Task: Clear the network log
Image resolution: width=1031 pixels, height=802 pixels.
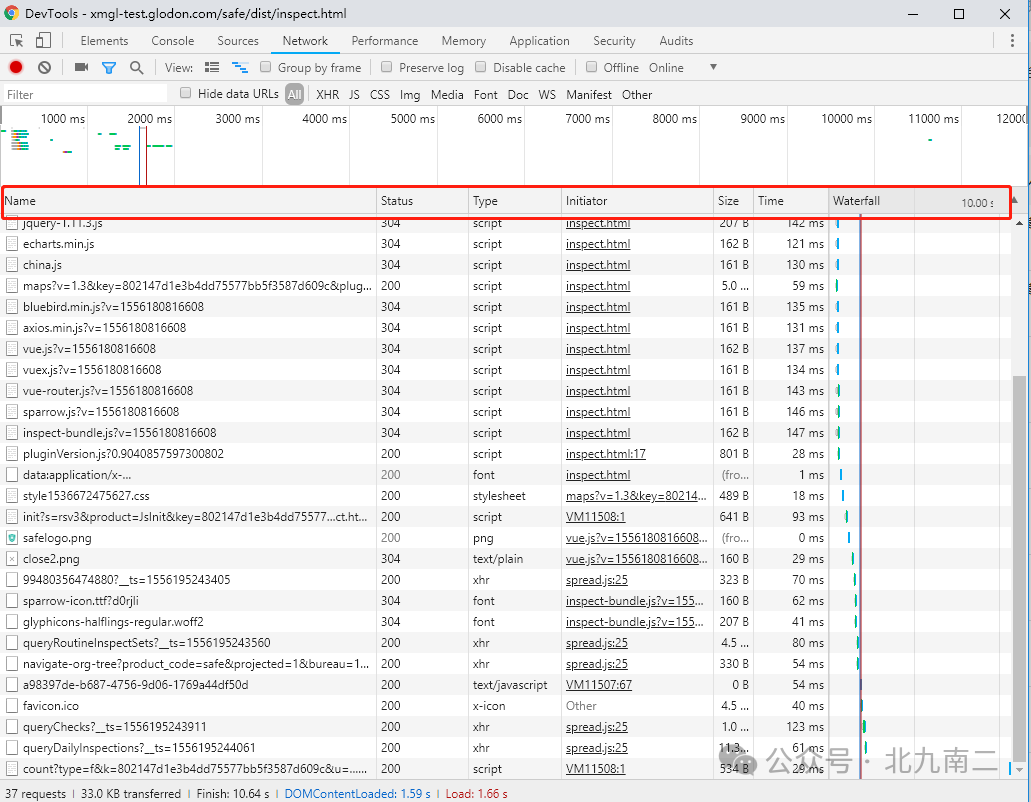Action: 44,68
